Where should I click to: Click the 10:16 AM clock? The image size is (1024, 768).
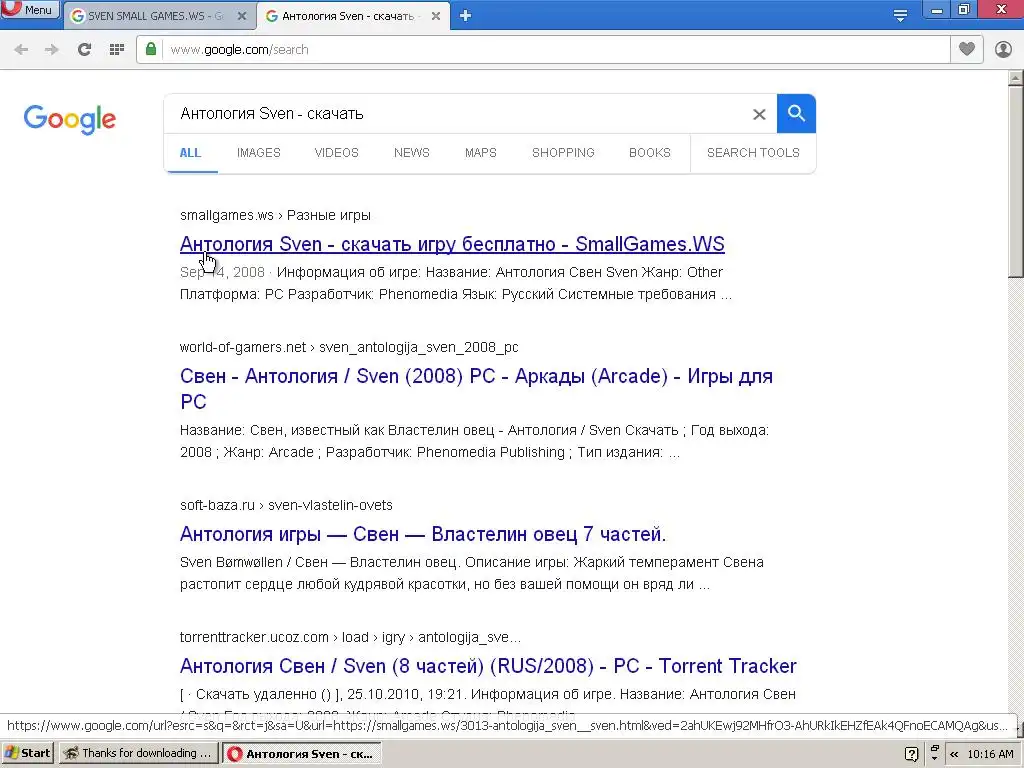pos(991,754)
